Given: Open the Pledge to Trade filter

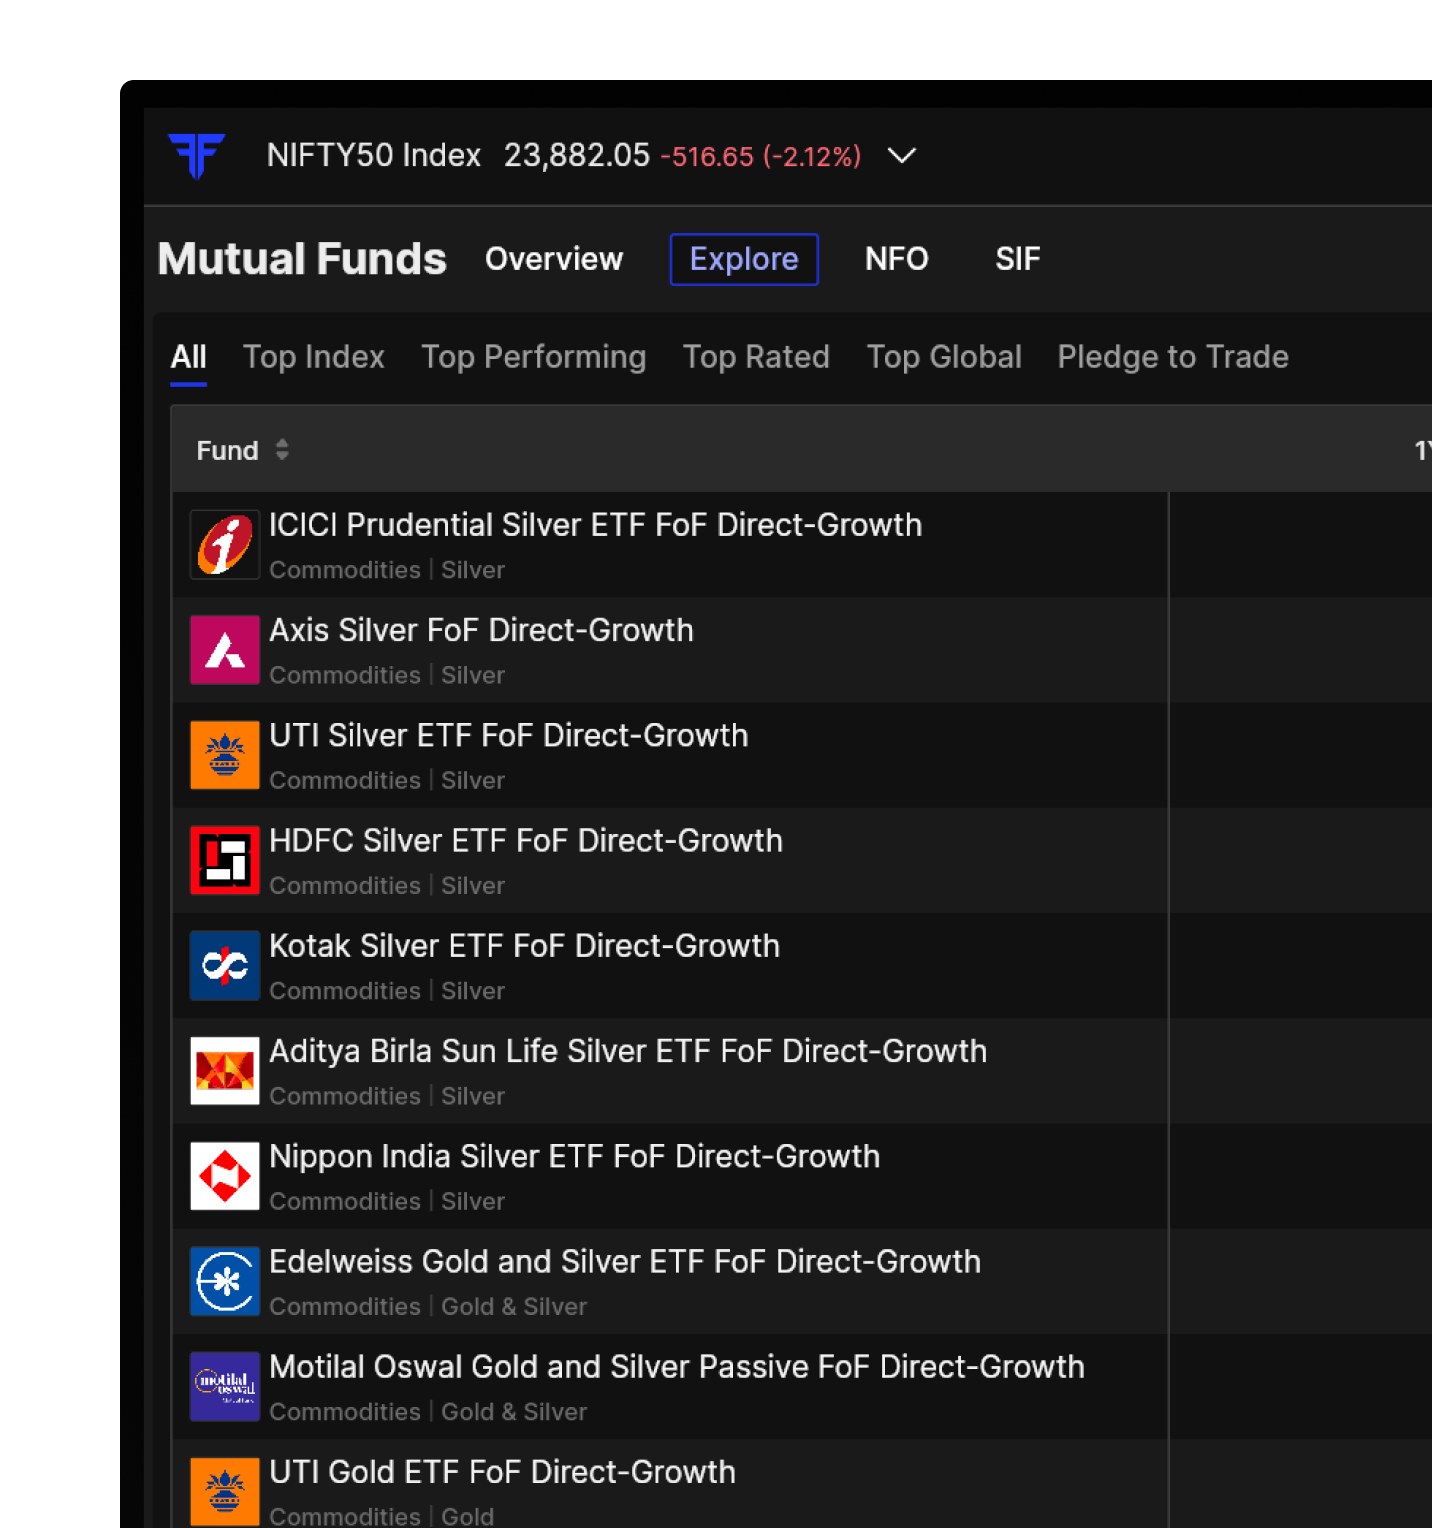Looking at the screenshot, I should [x=1173, y=357].
